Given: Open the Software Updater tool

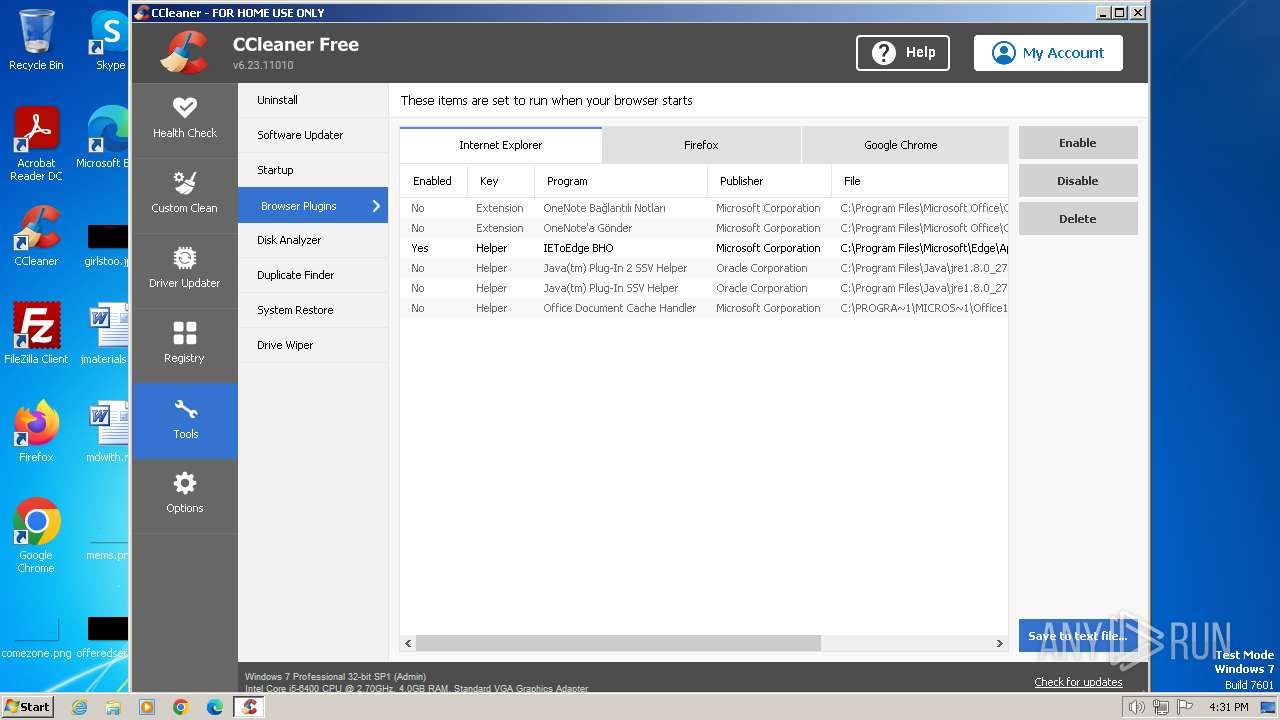Looking at the screenshot, I should (313, 135).
